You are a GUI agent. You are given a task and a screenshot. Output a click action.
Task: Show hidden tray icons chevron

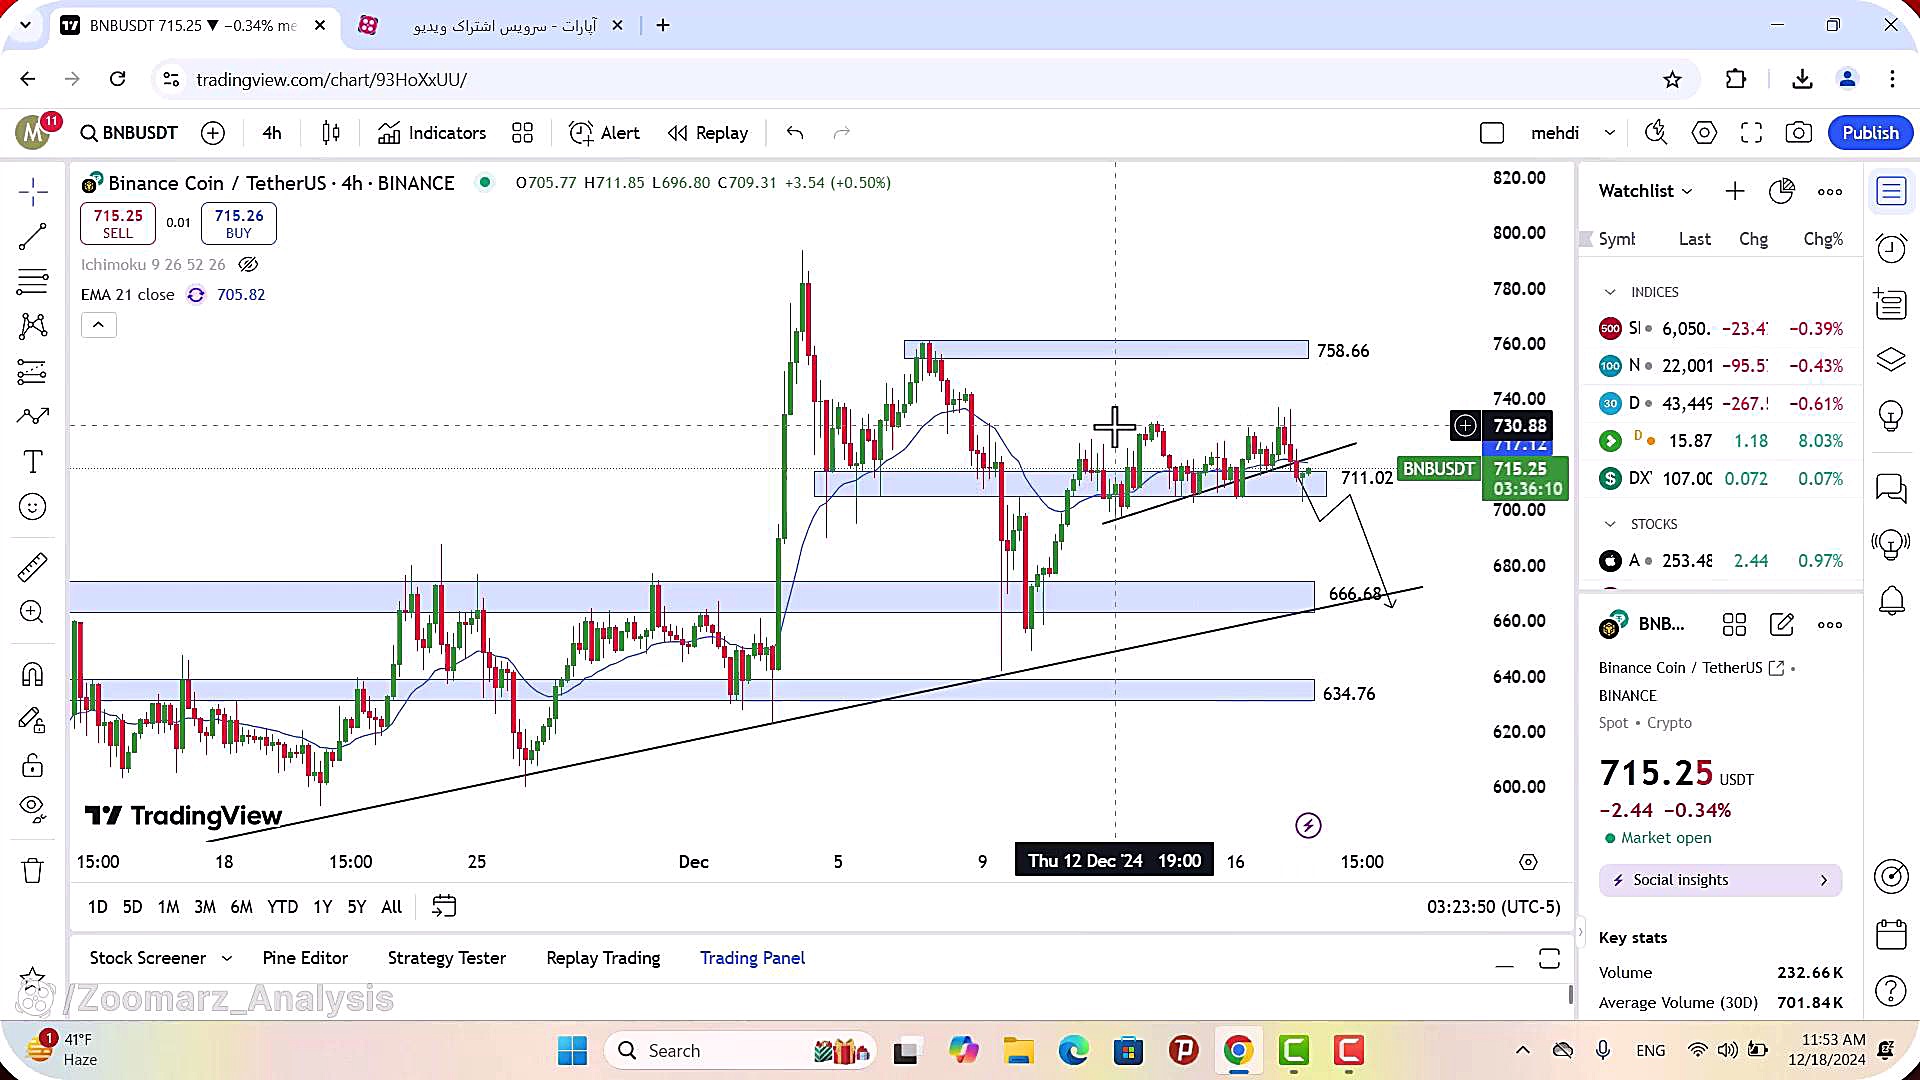pos(1522,1050)
